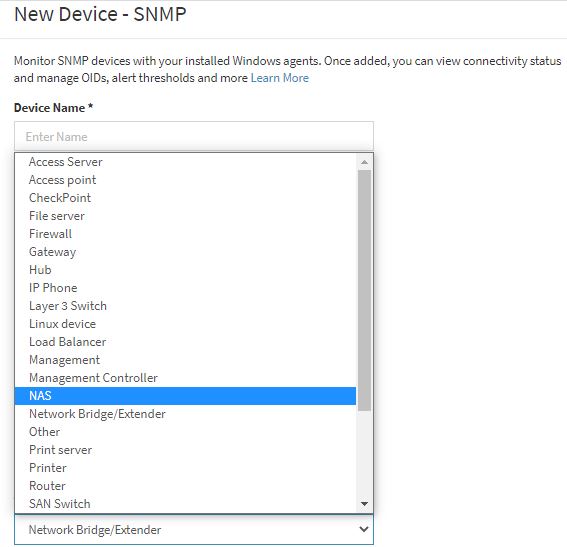
Task: Pick Layer 3 Switch device type
Action: click(186, 306)
